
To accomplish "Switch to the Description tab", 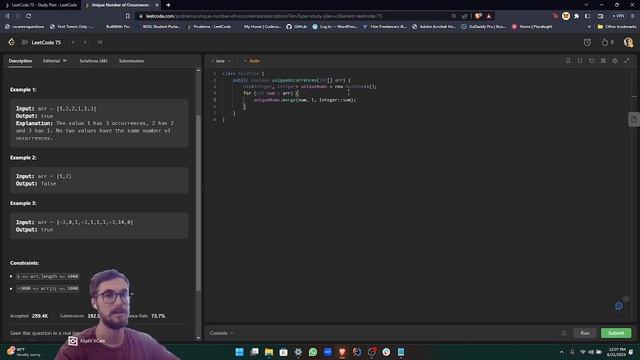I will (20, 61).
